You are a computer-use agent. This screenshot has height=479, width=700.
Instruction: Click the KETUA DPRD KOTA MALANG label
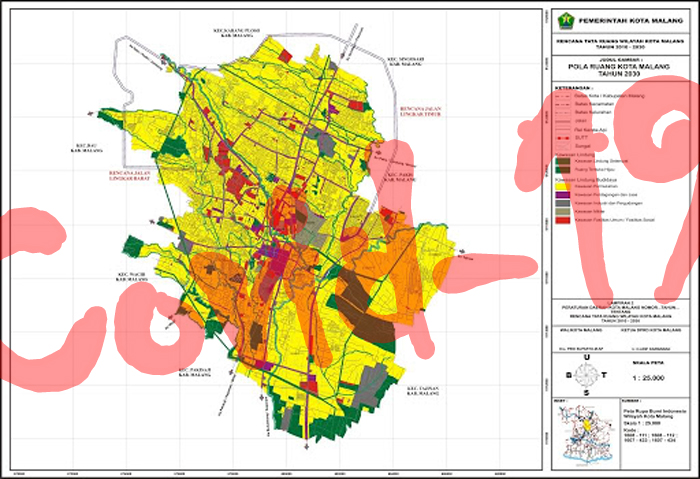(651, 330)
